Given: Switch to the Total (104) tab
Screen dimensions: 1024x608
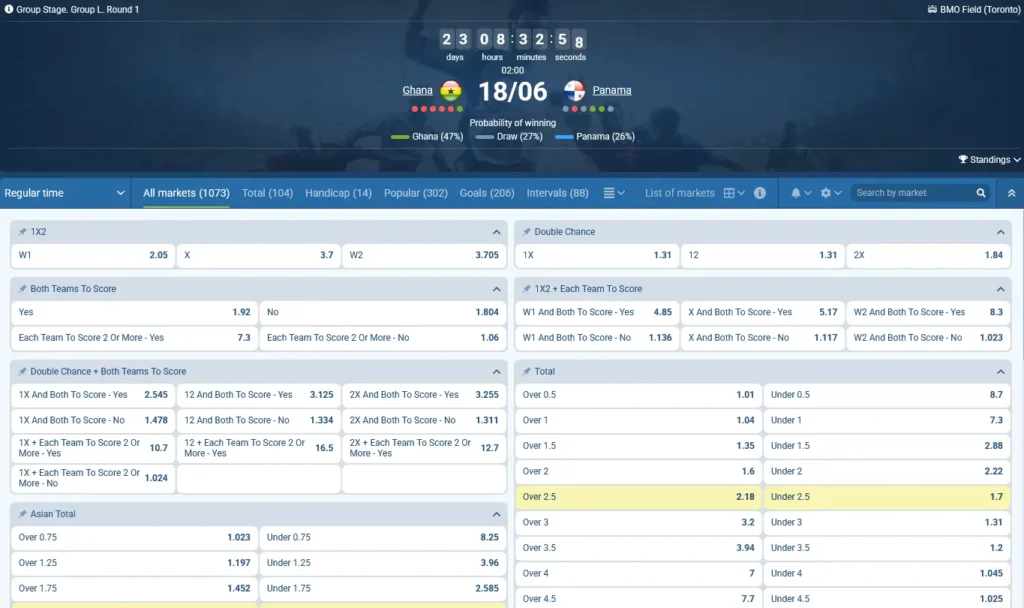Looking at the screenshot, I should pos(267,193).
